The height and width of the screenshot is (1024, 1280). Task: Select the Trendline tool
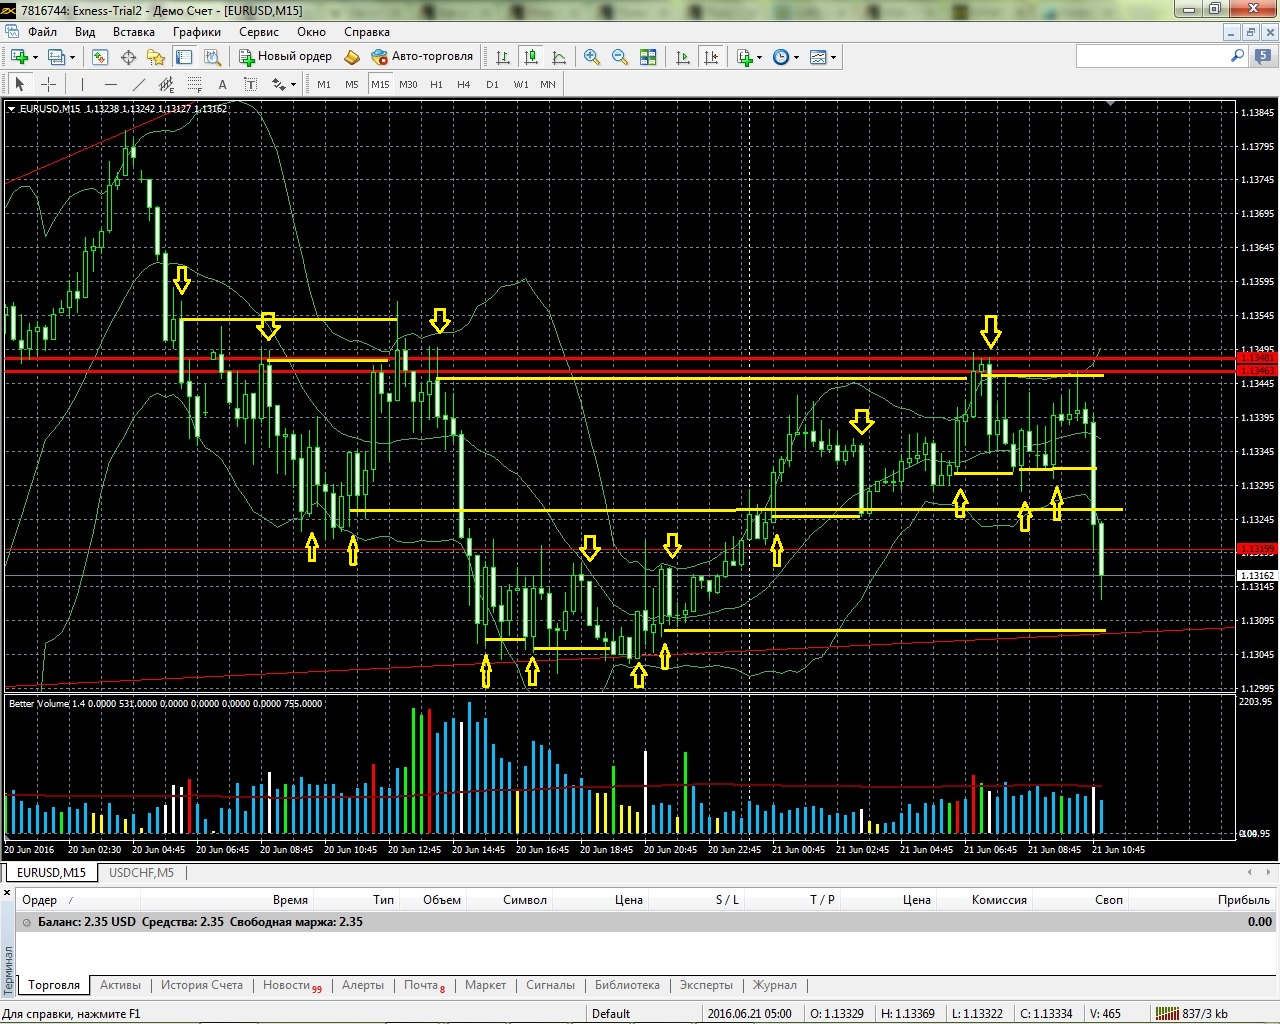138,85
